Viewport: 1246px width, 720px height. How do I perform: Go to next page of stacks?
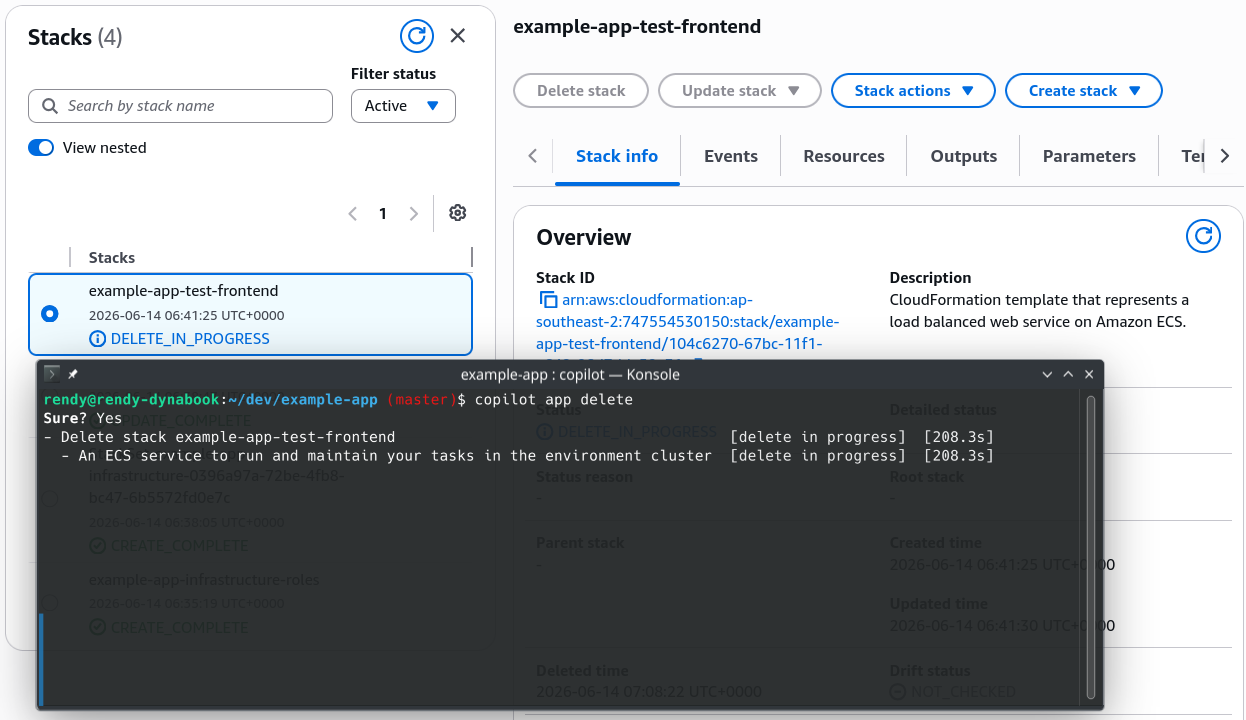[414, 214]
